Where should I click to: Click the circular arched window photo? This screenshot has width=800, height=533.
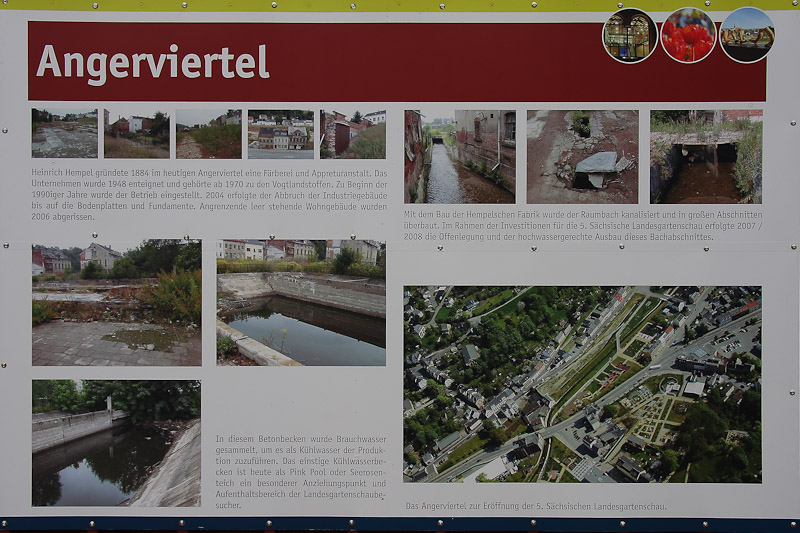coord(630,36)
